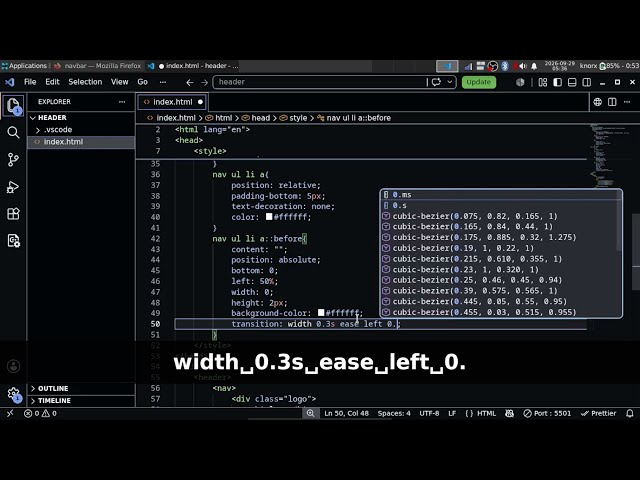Change end-of-line sequence LF
The height and width of the screenshot is (480, 640).
[452, 413]
